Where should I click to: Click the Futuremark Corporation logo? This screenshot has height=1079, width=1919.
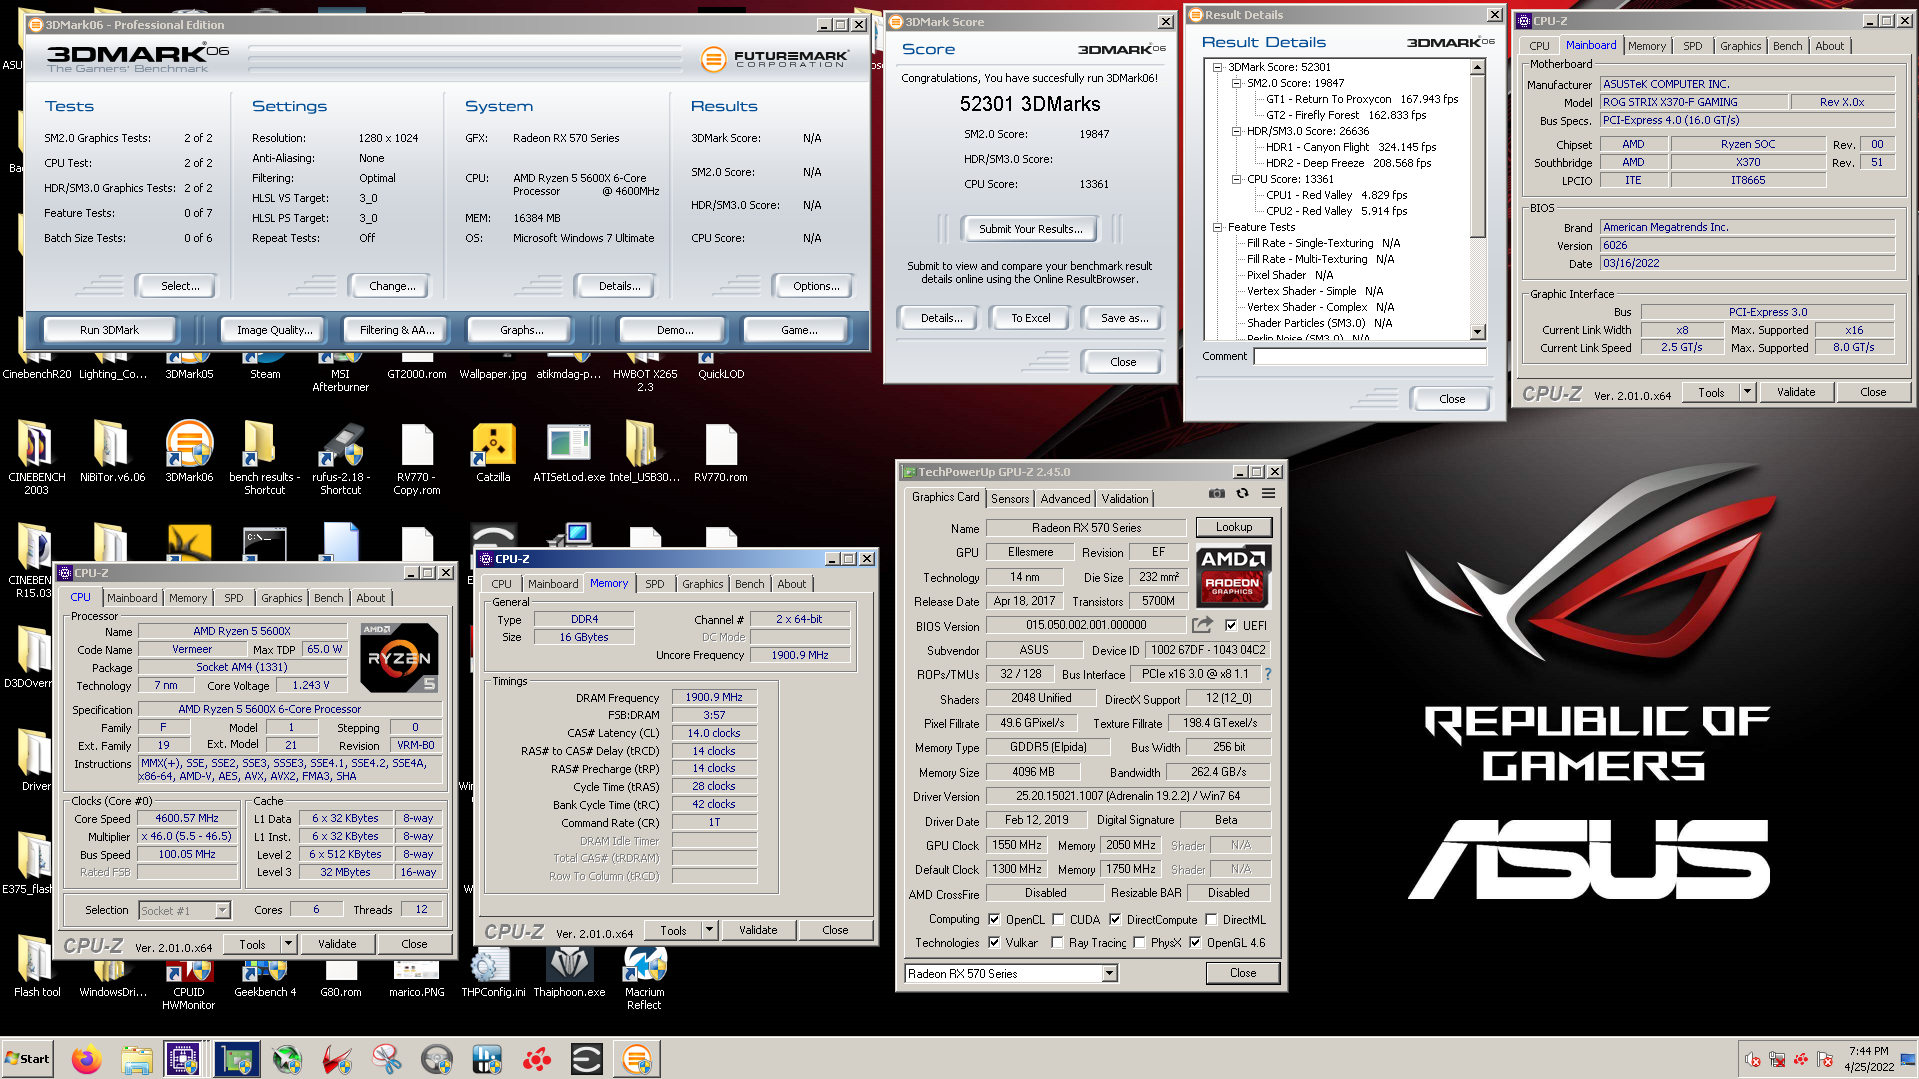coord(774,59)
